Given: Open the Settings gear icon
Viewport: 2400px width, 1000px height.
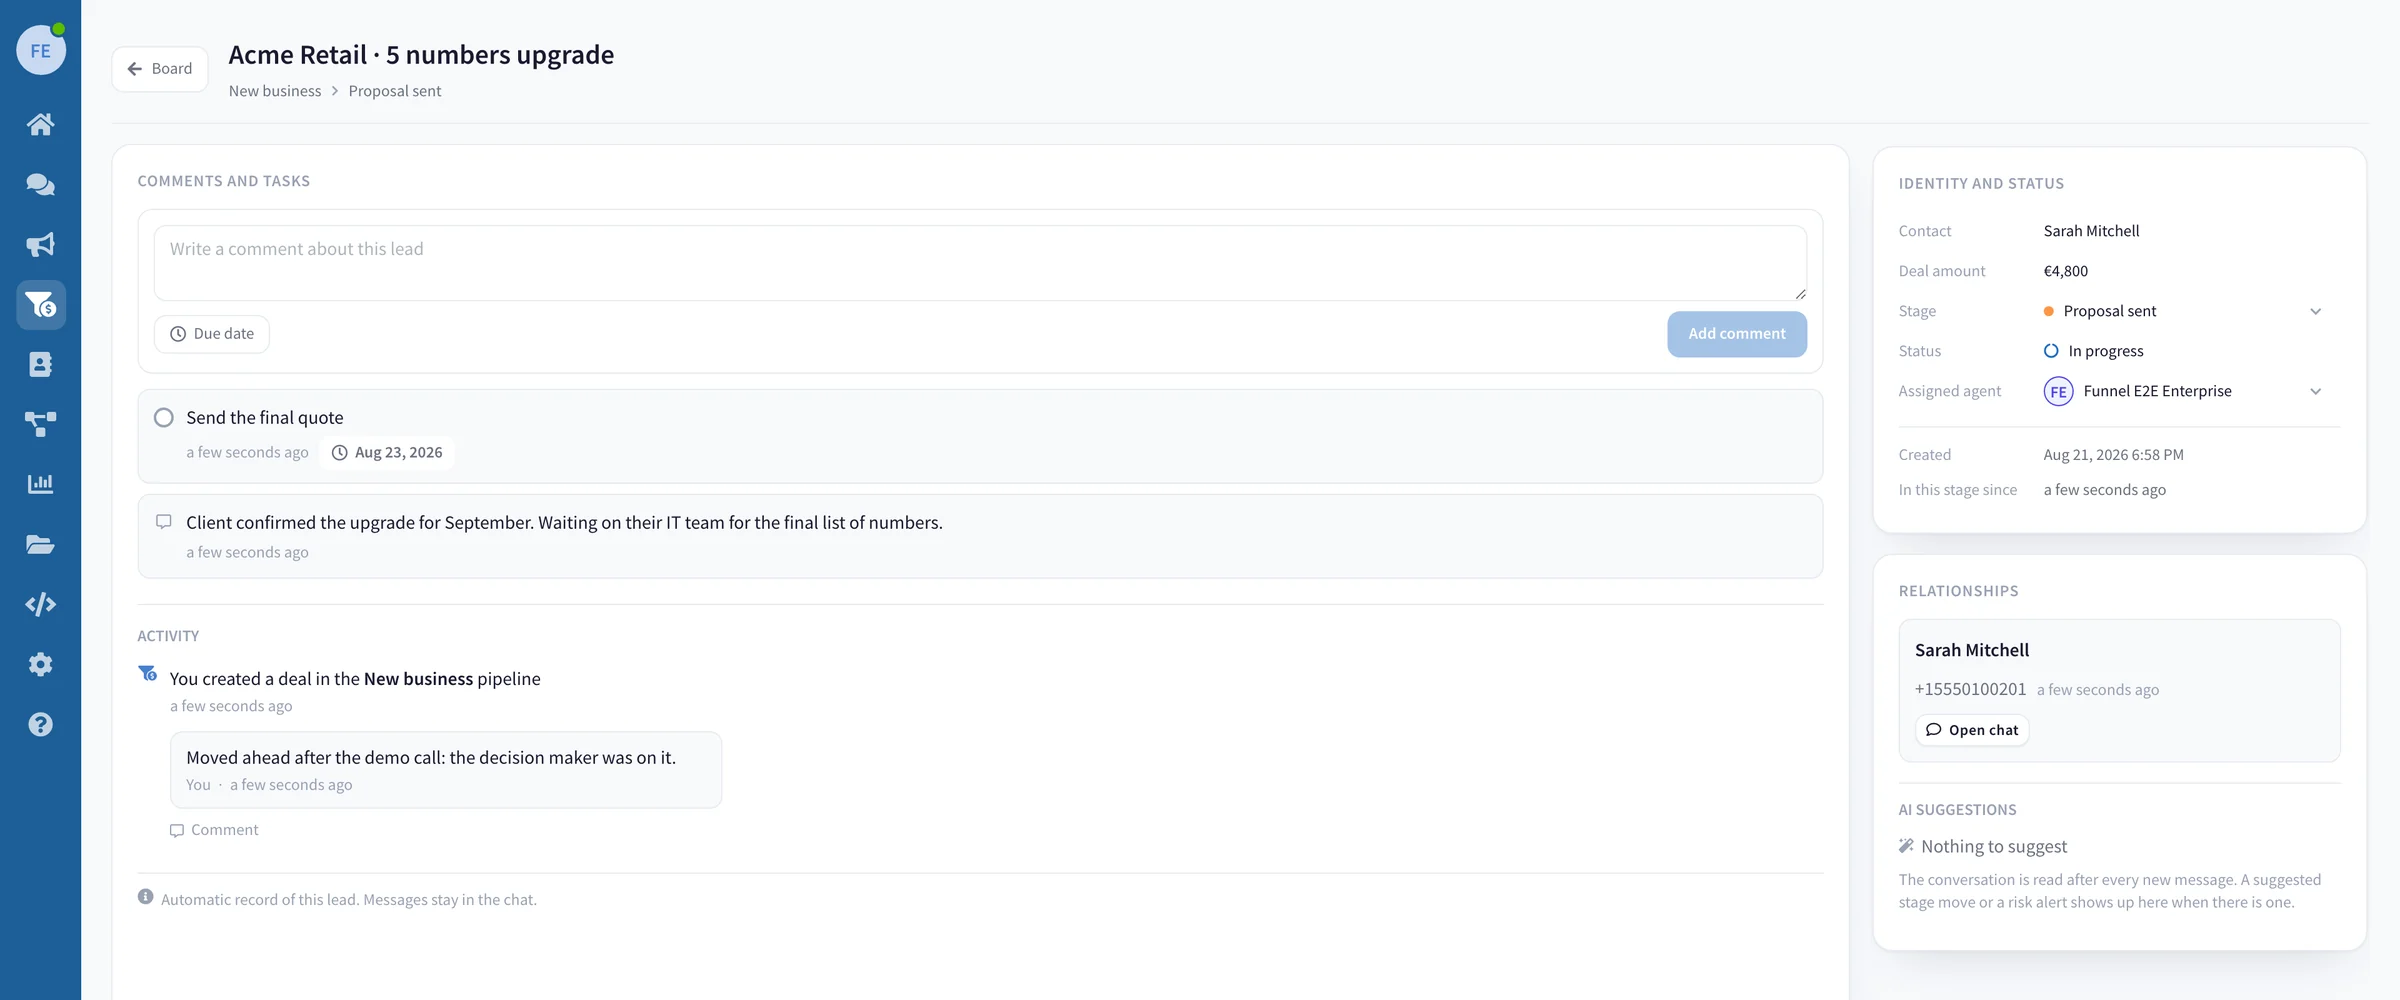Looking at the screenshot, I should 41,664.
